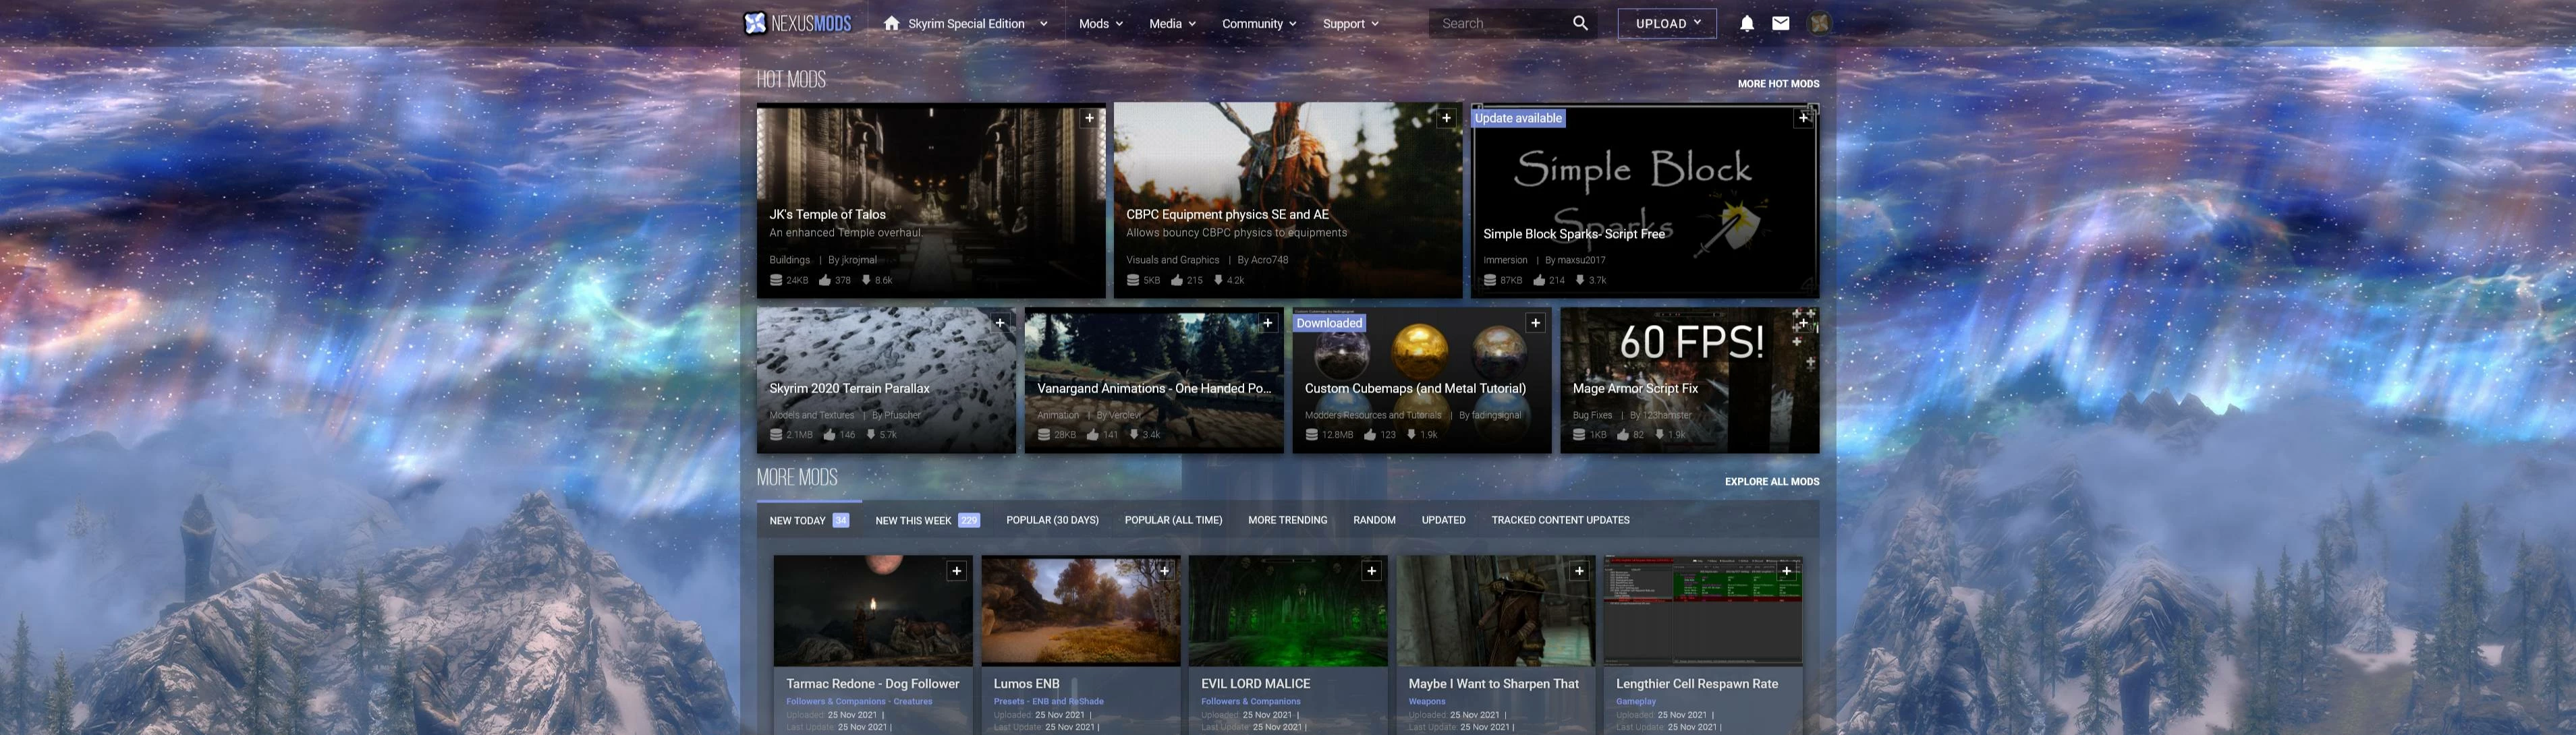Open Skyrim 2020 Terrain Parallax title
This screenshot has height=735, width=2576.
point(849,388)
